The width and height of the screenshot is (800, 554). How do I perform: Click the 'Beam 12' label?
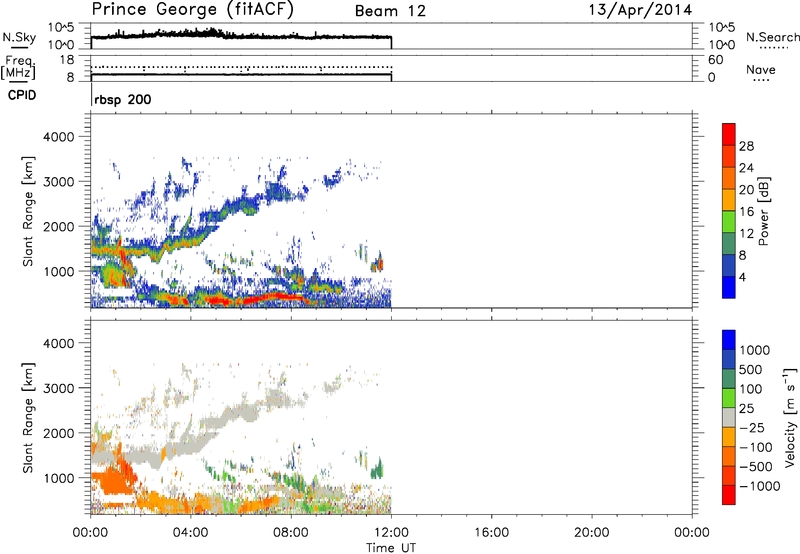pos(390,11)
